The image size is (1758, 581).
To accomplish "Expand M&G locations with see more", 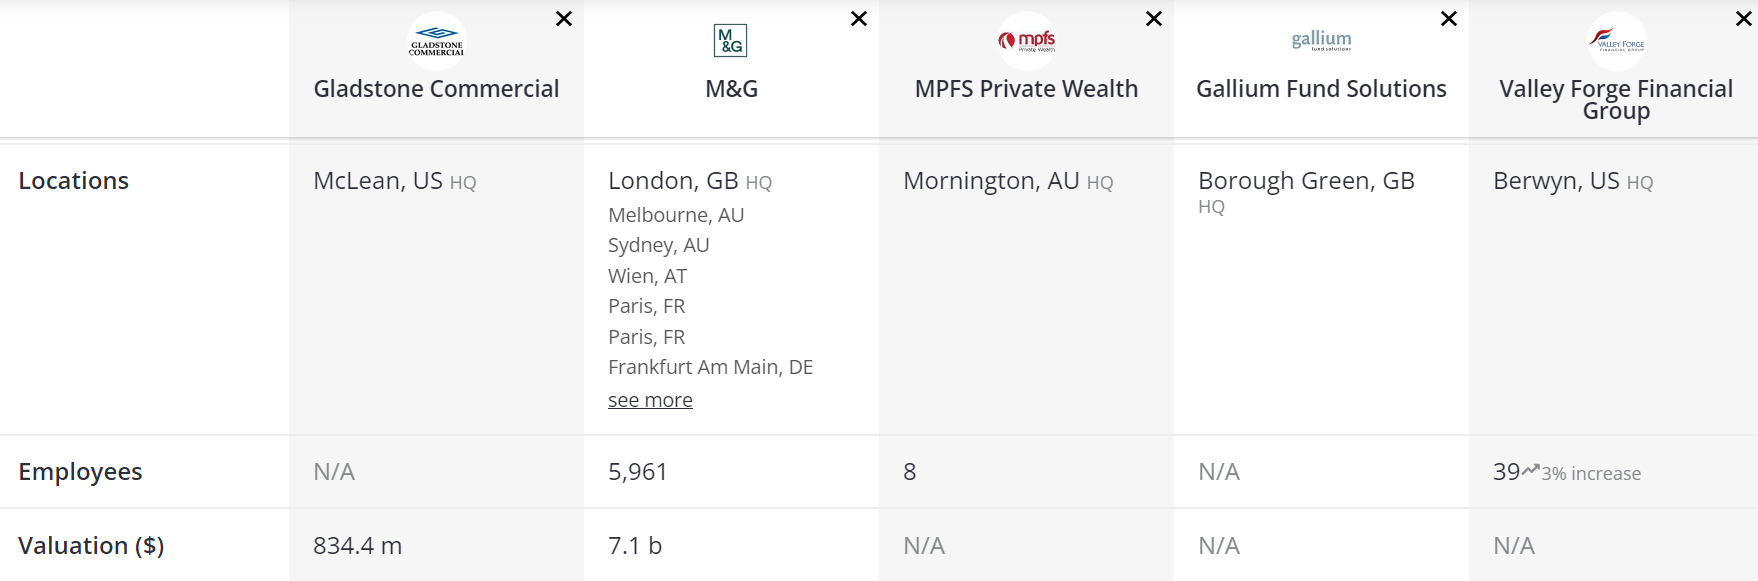I will click(x=650, y=400).
